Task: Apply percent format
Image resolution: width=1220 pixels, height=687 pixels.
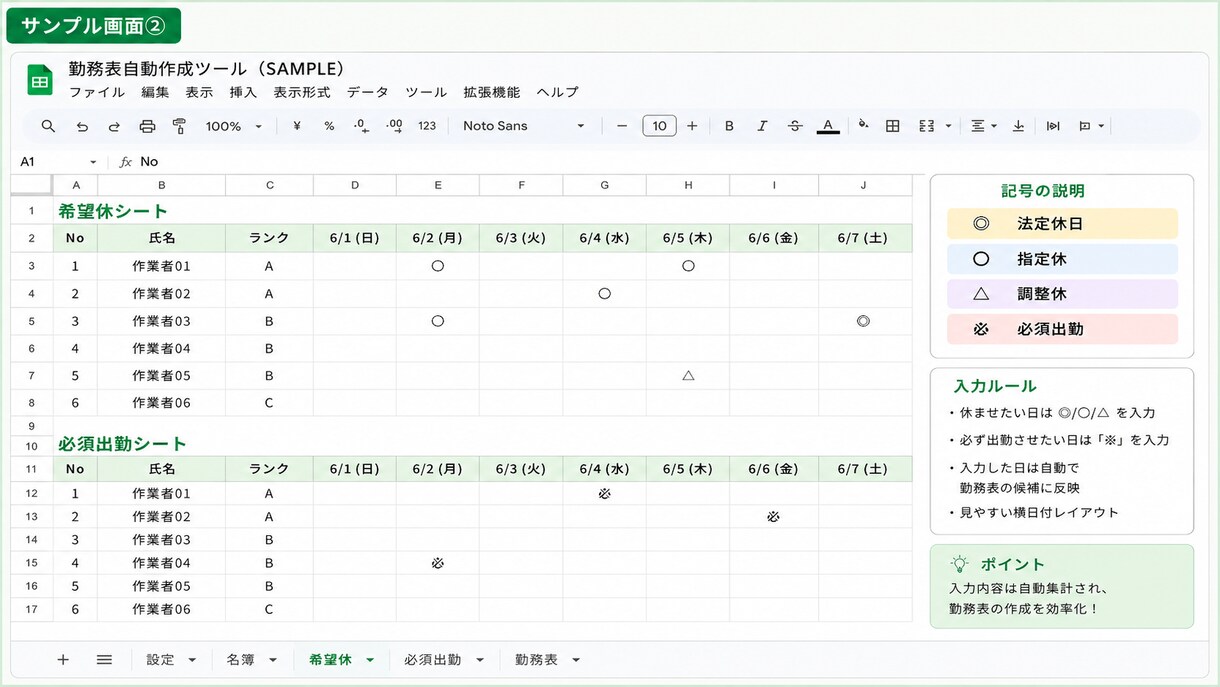Action: pyautogui.click(x=329, y=126)
